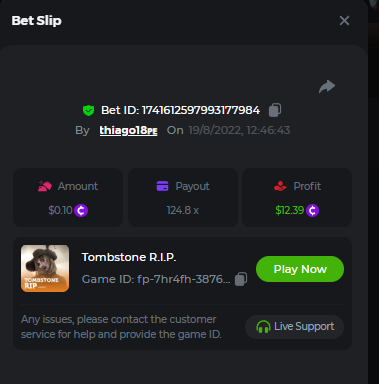Click the Play Now button
The height and width of the screenshot is (384, 379).
pos(300,269)
